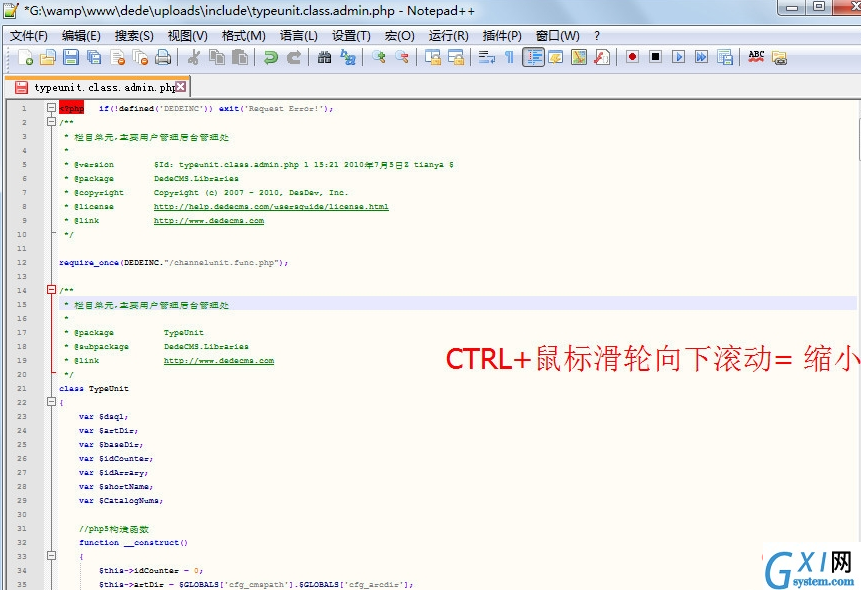The height and width of the screenshot is (590, 861).
Task: Follow the dedecms.com link on line 19
Action: 219,360
